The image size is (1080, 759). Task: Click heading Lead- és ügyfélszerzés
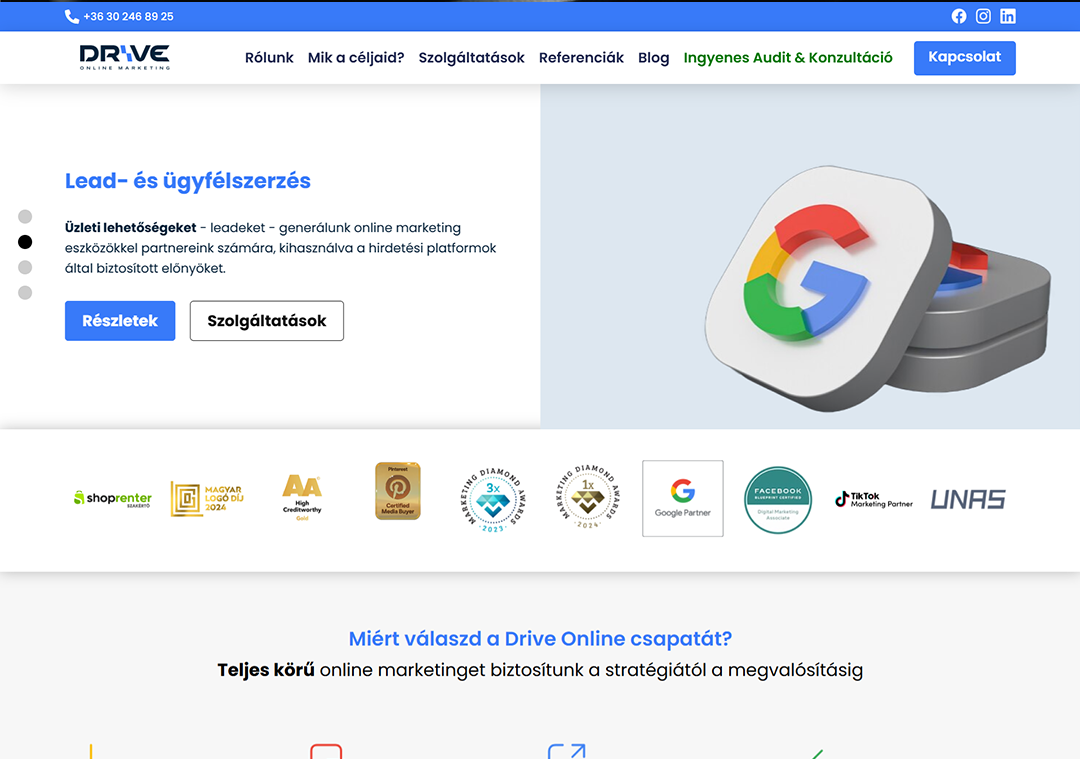188,181
